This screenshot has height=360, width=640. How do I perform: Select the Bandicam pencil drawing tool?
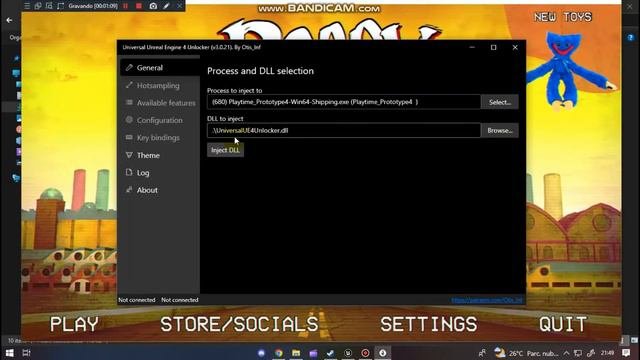tap(166, 6)
